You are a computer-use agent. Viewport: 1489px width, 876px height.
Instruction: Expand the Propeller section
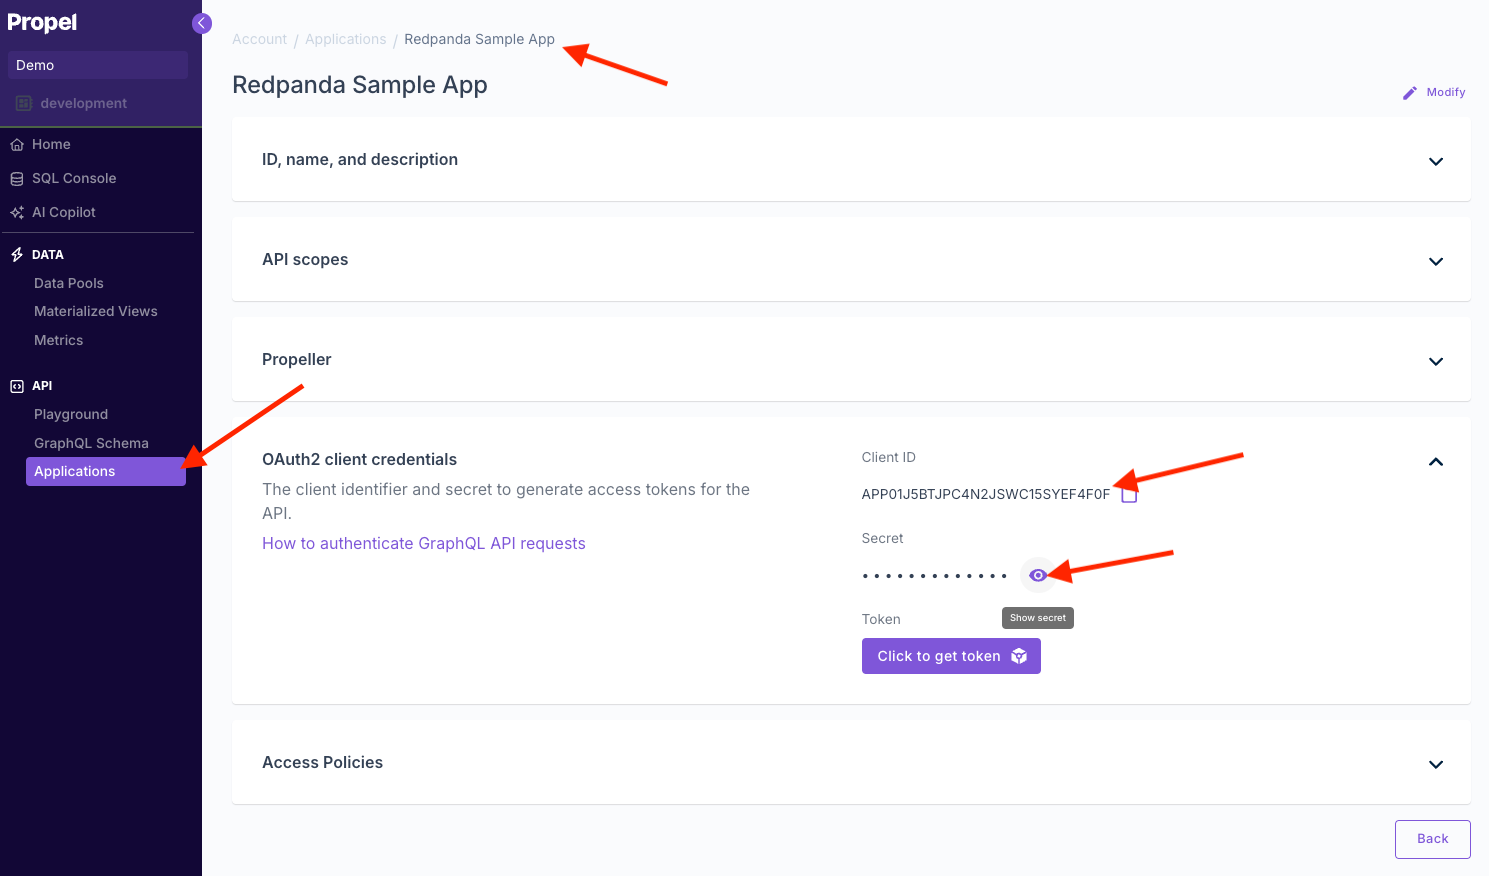pos(1436,361)
